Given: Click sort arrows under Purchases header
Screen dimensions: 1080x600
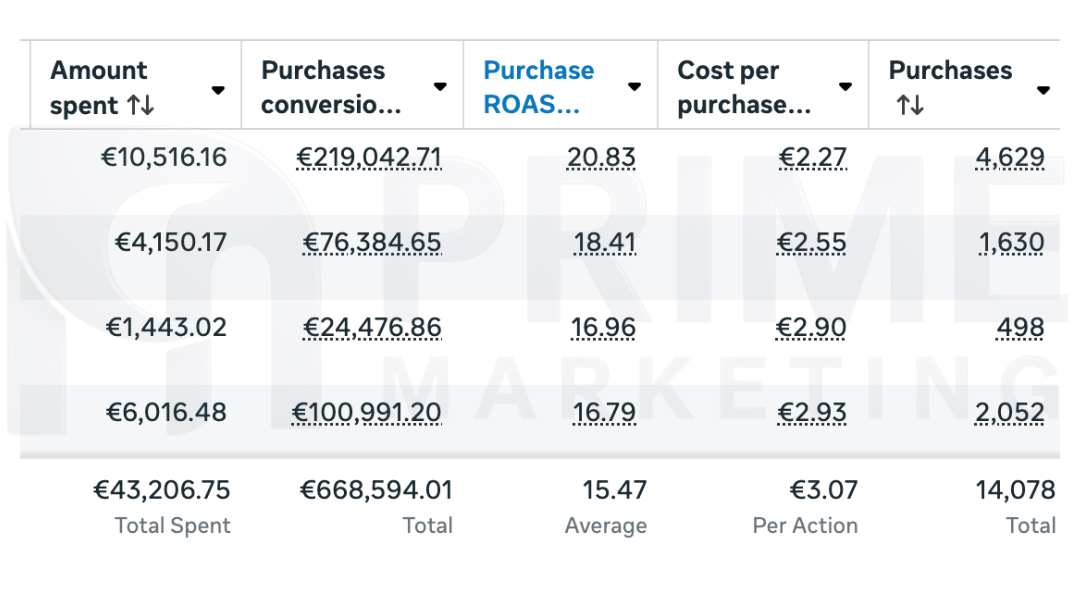Looking at the screenshot, I should 910,105.
